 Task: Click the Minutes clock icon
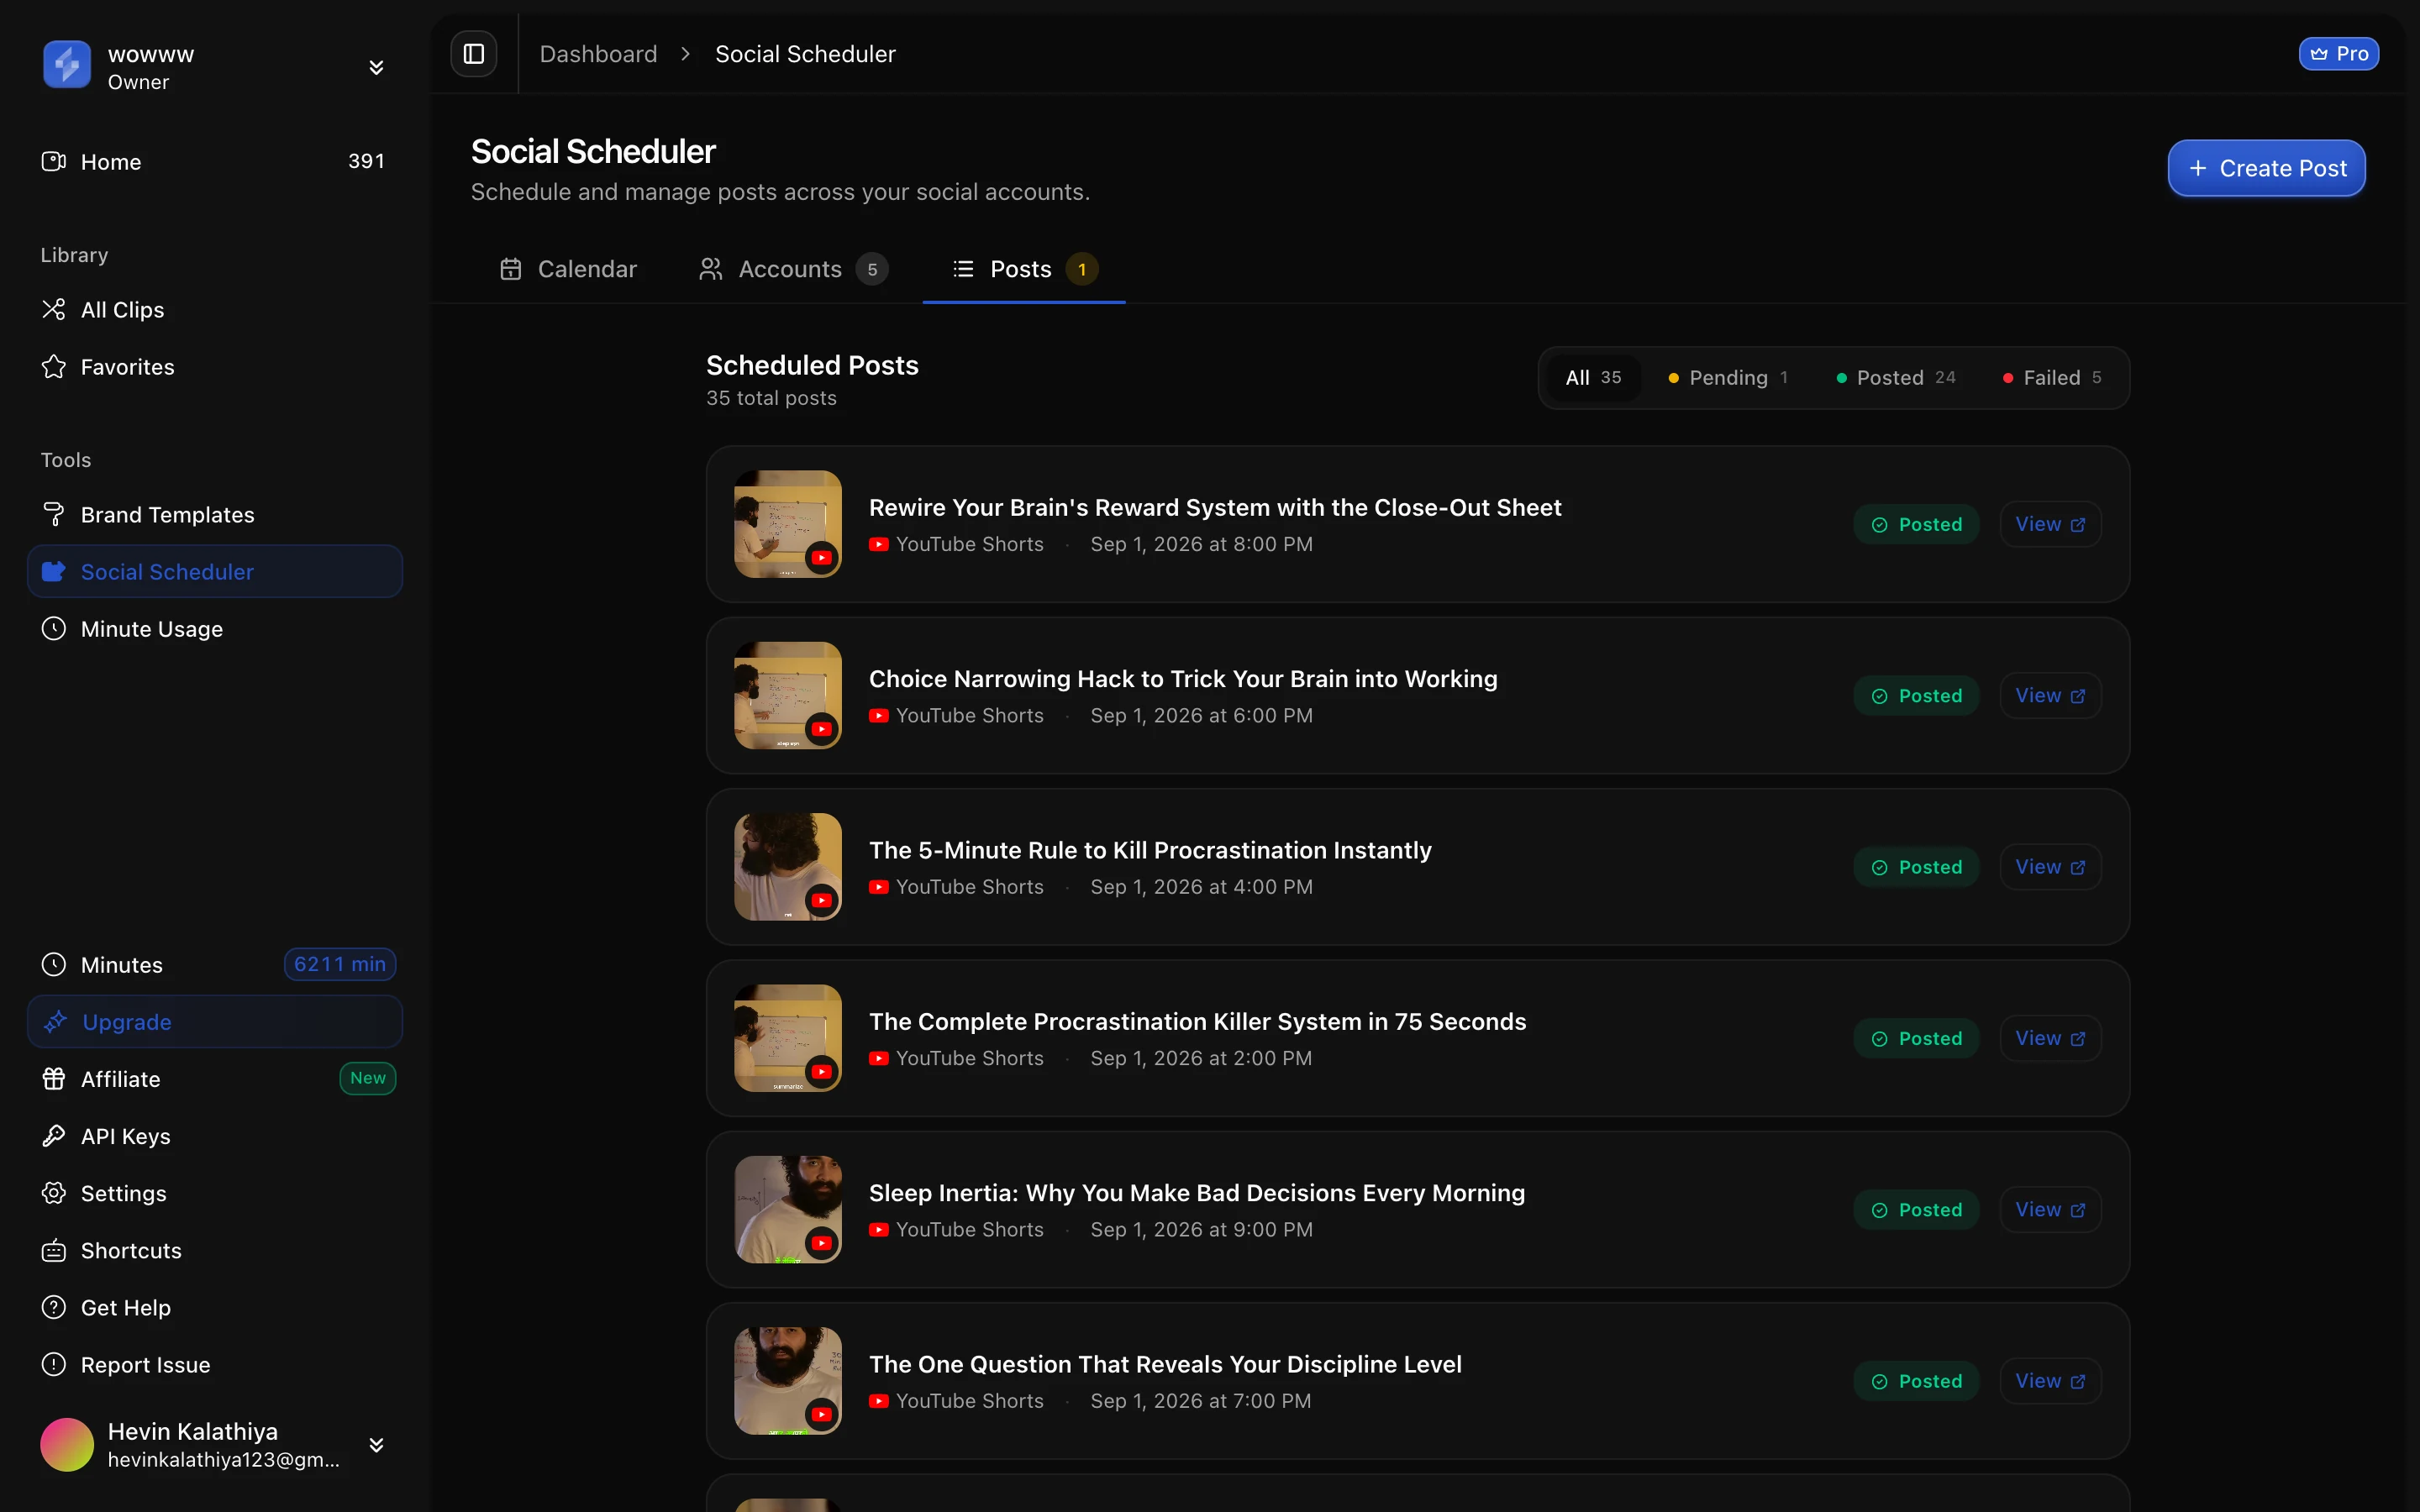[x=54, y=965]
